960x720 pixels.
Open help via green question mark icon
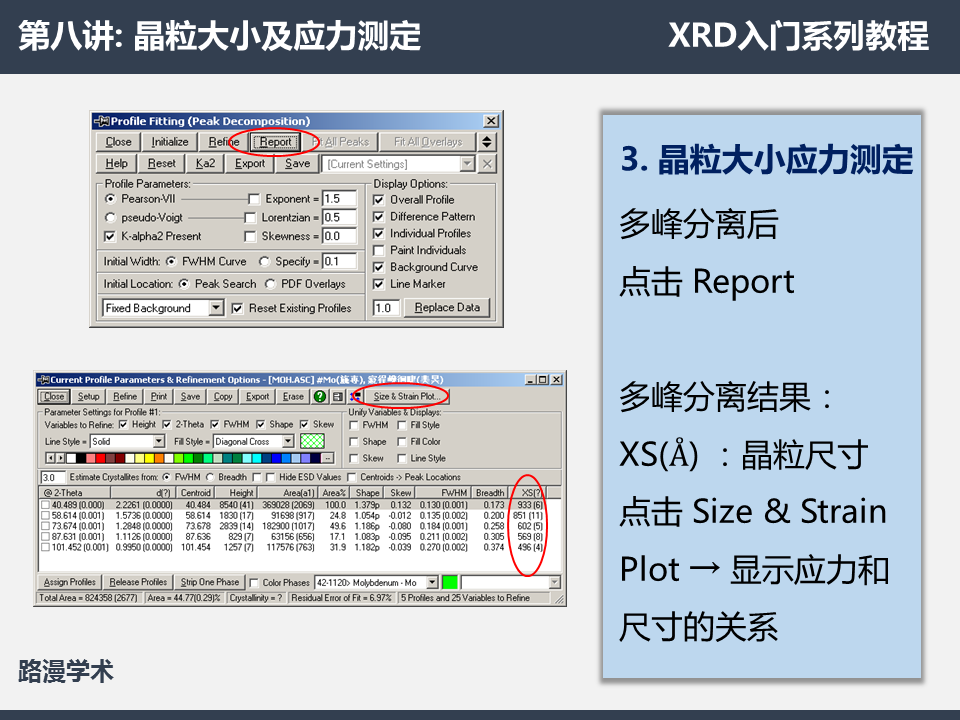coord(320,396)
